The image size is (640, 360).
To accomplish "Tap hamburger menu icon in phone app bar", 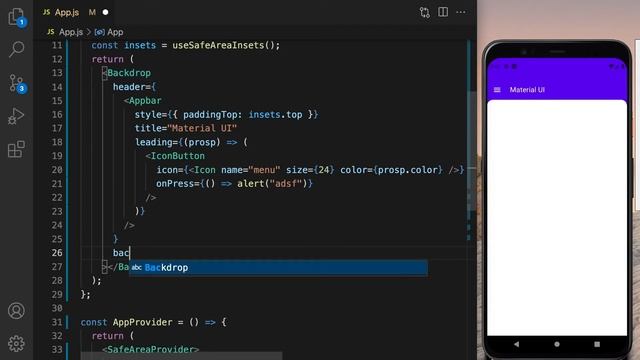I will click(497, 90).
